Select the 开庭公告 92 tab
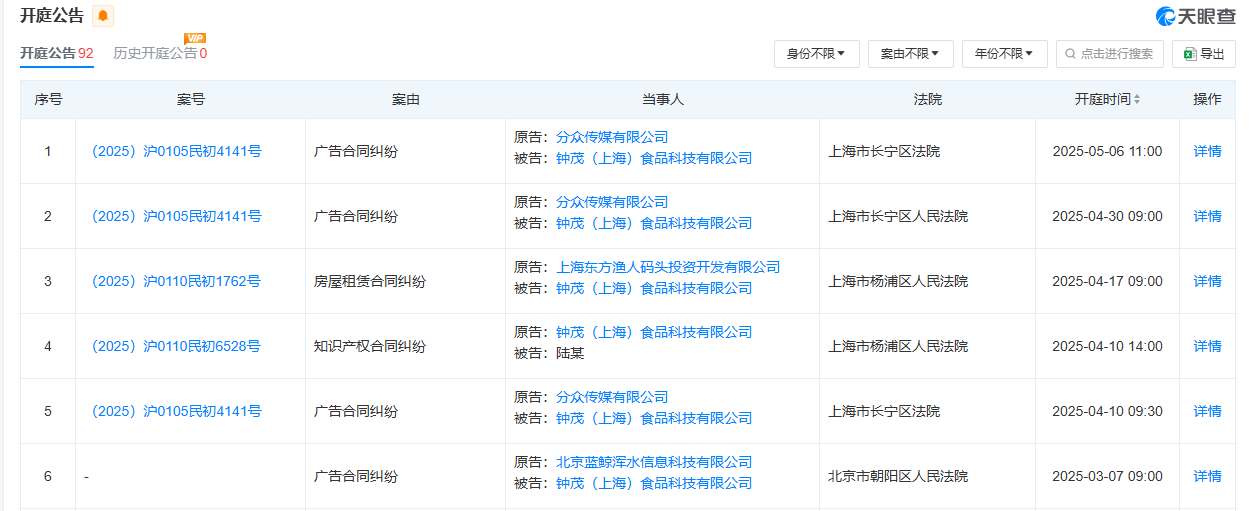This screenshot has width=1249, height=511. click(57, 53)
